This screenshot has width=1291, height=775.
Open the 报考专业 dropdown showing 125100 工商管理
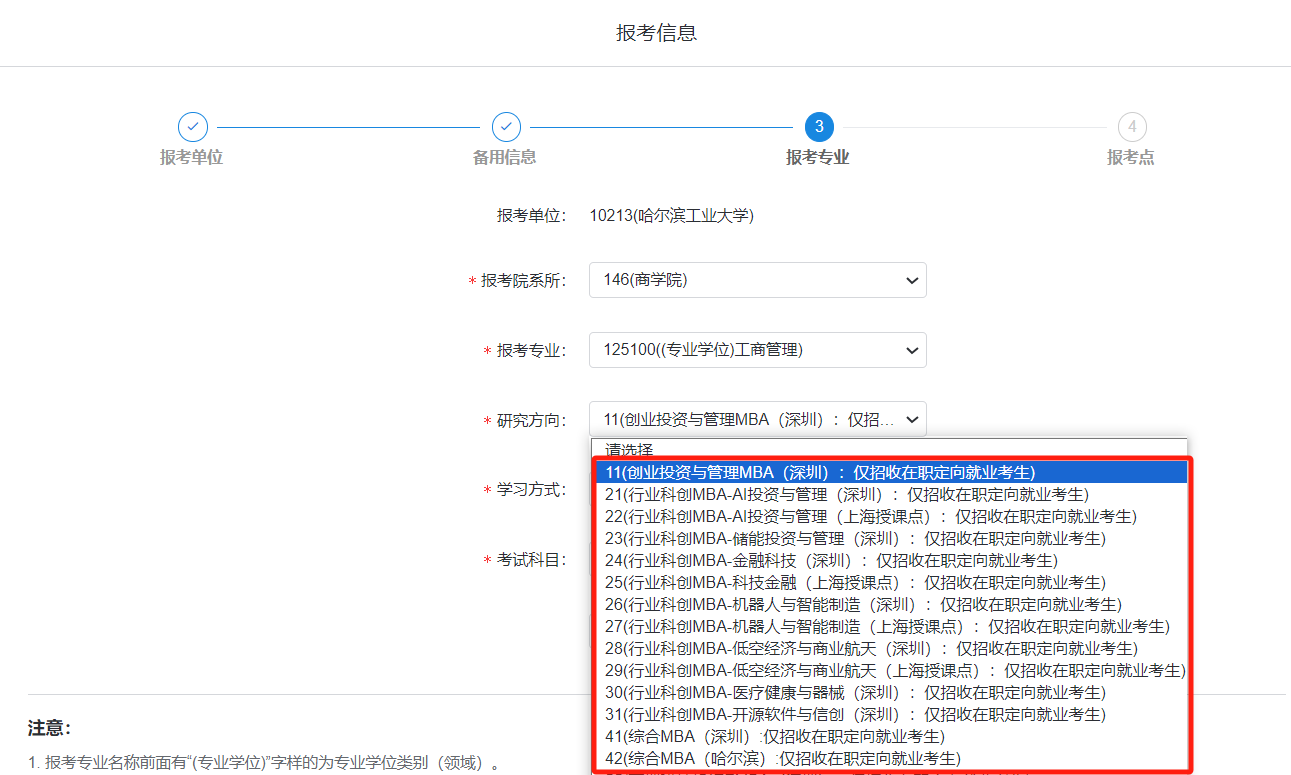[x=757, y=350]
